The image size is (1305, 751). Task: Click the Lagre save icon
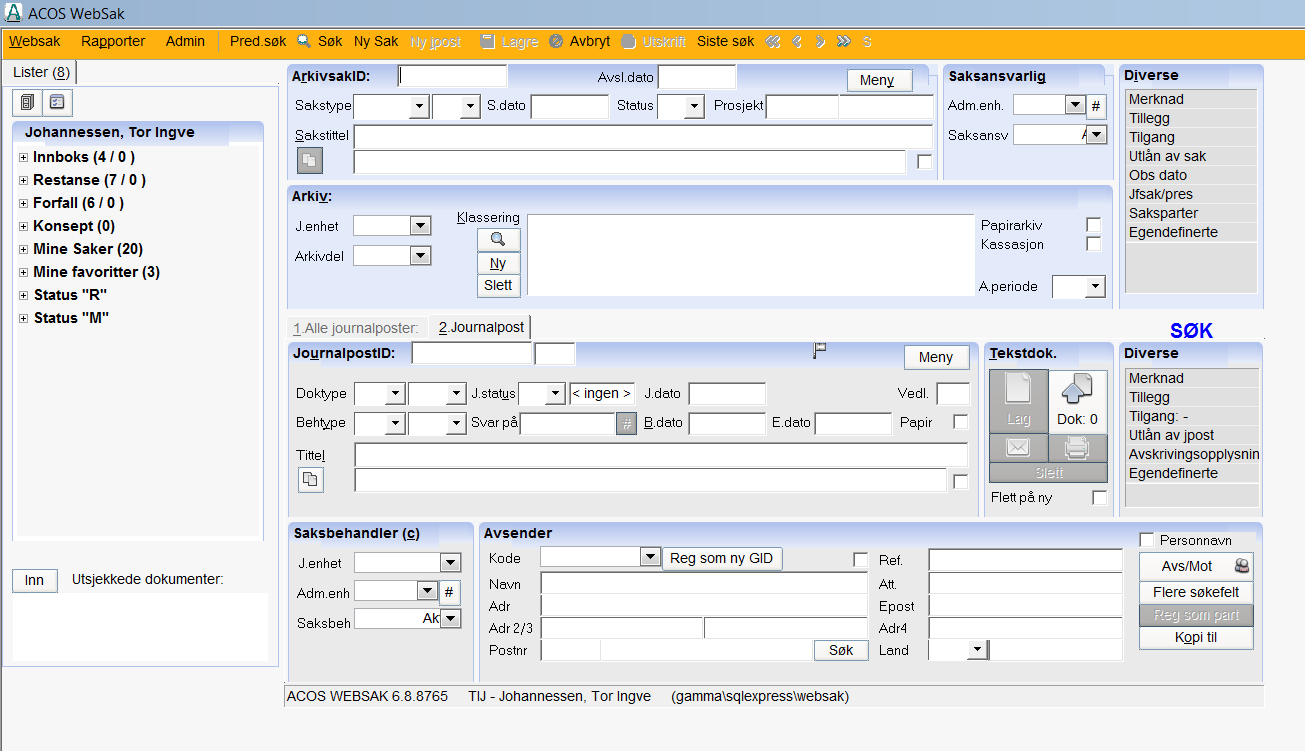[x=488, y=42]
